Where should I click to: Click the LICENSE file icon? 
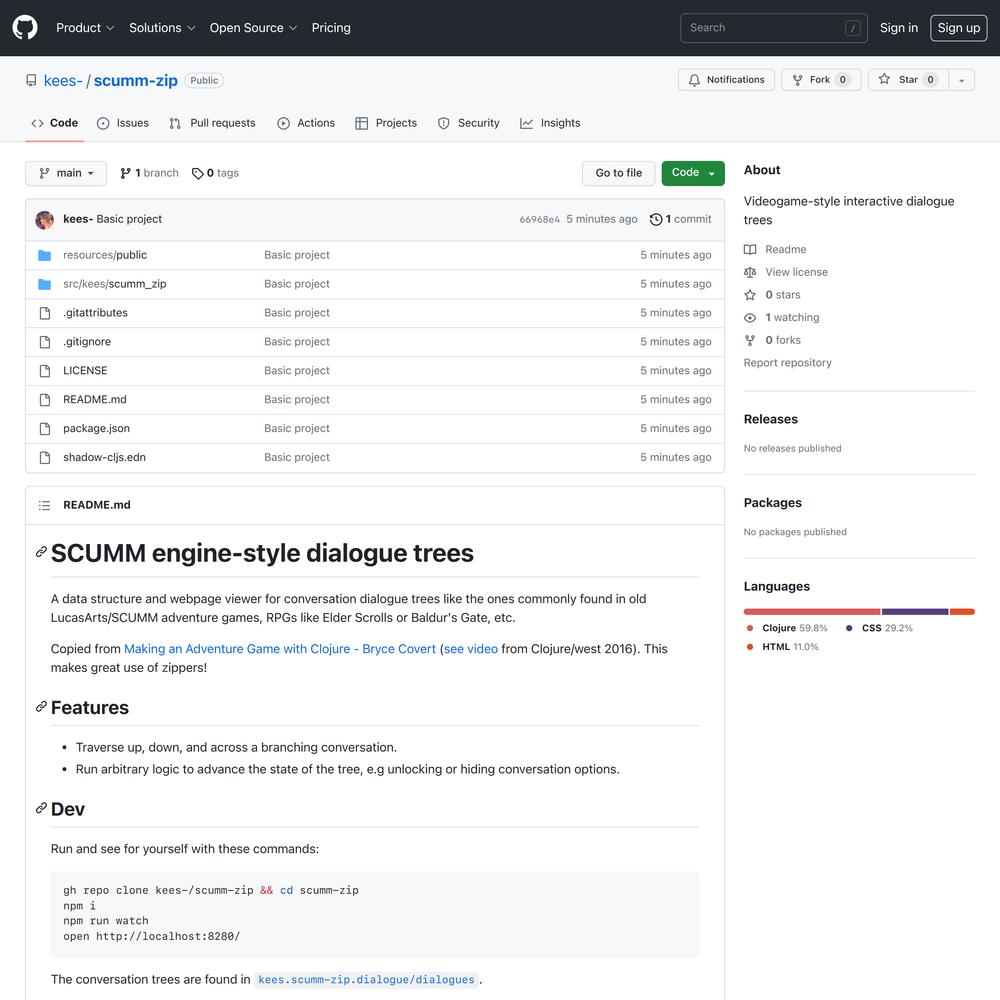[x=45, y=371]
